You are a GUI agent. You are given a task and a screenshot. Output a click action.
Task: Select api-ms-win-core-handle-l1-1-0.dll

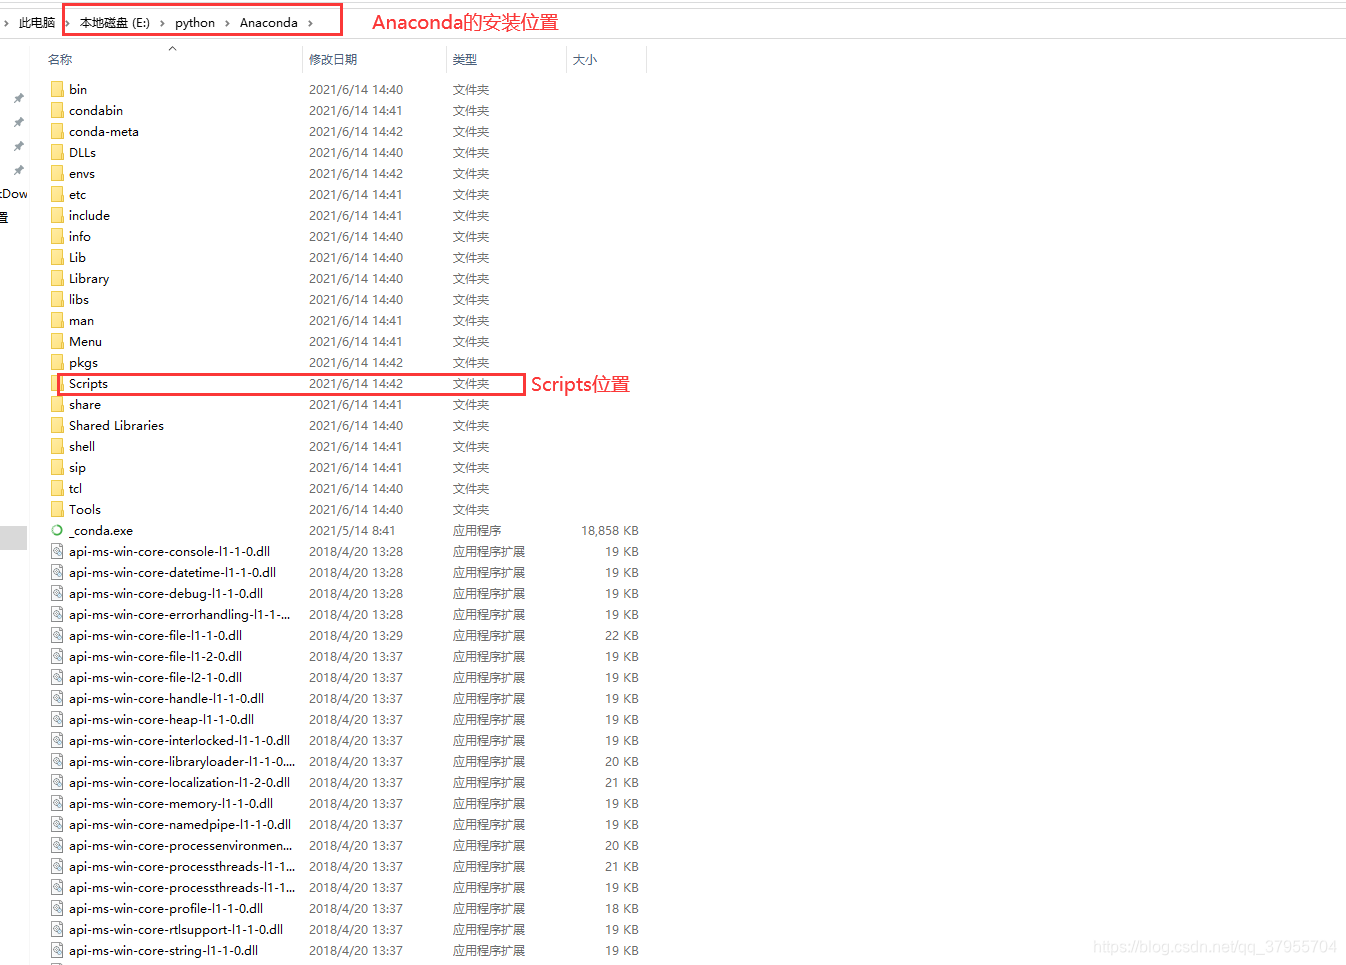[166, 698]
